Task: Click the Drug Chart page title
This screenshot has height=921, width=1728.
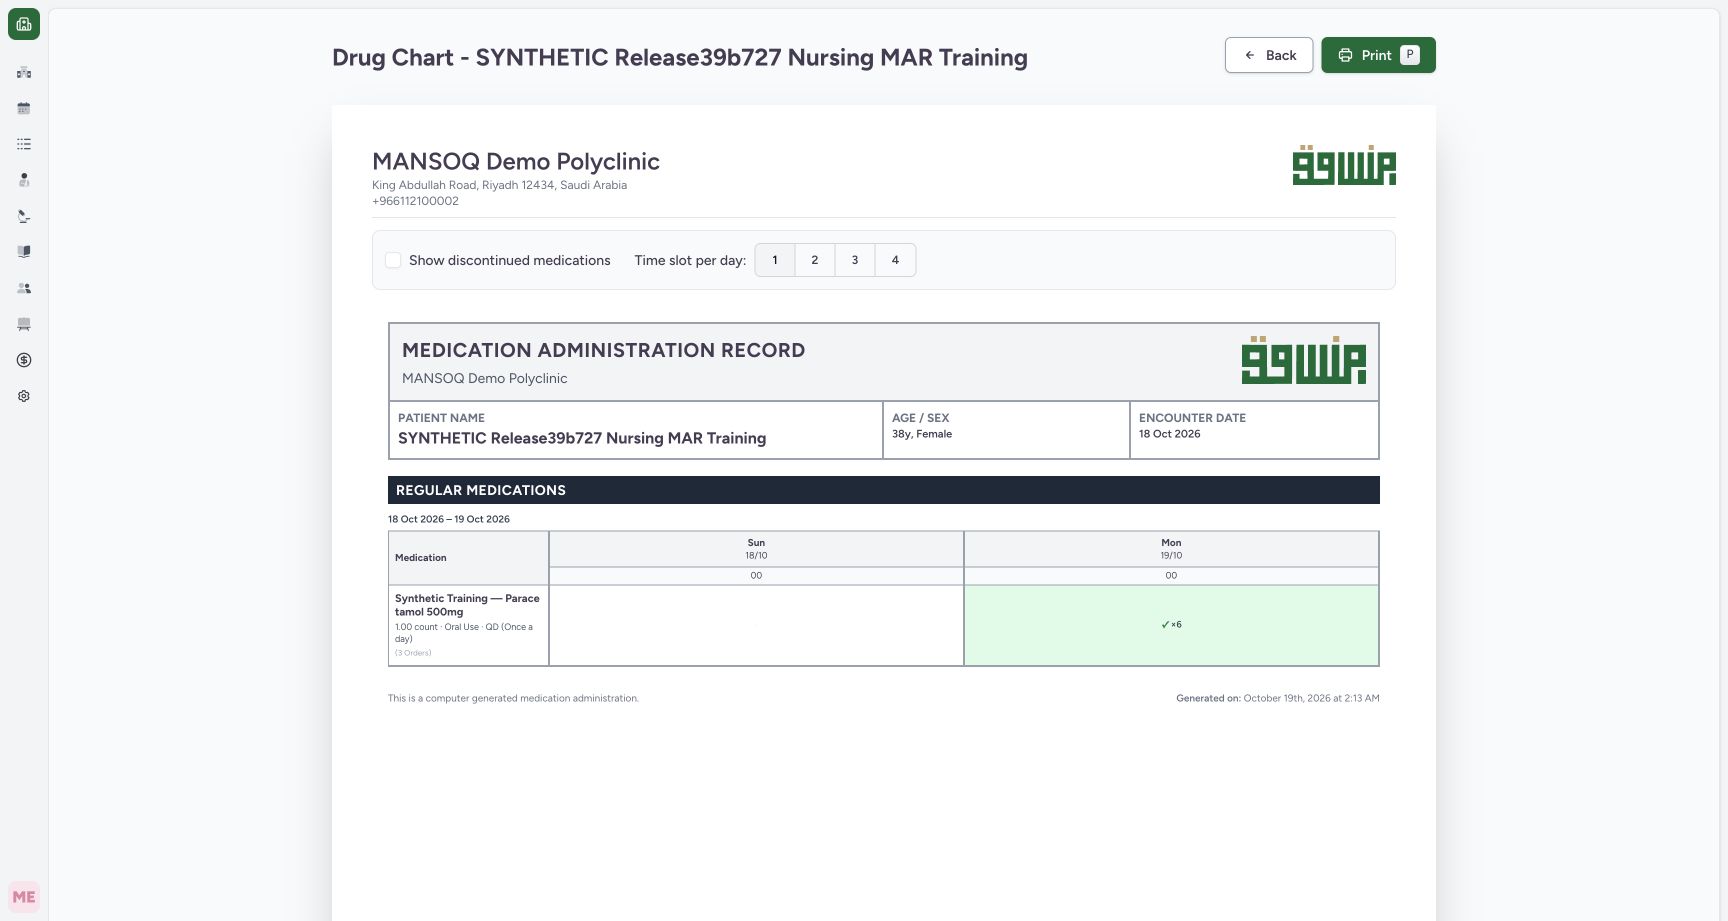Action: pyautogui.click(x=680, y=57)
